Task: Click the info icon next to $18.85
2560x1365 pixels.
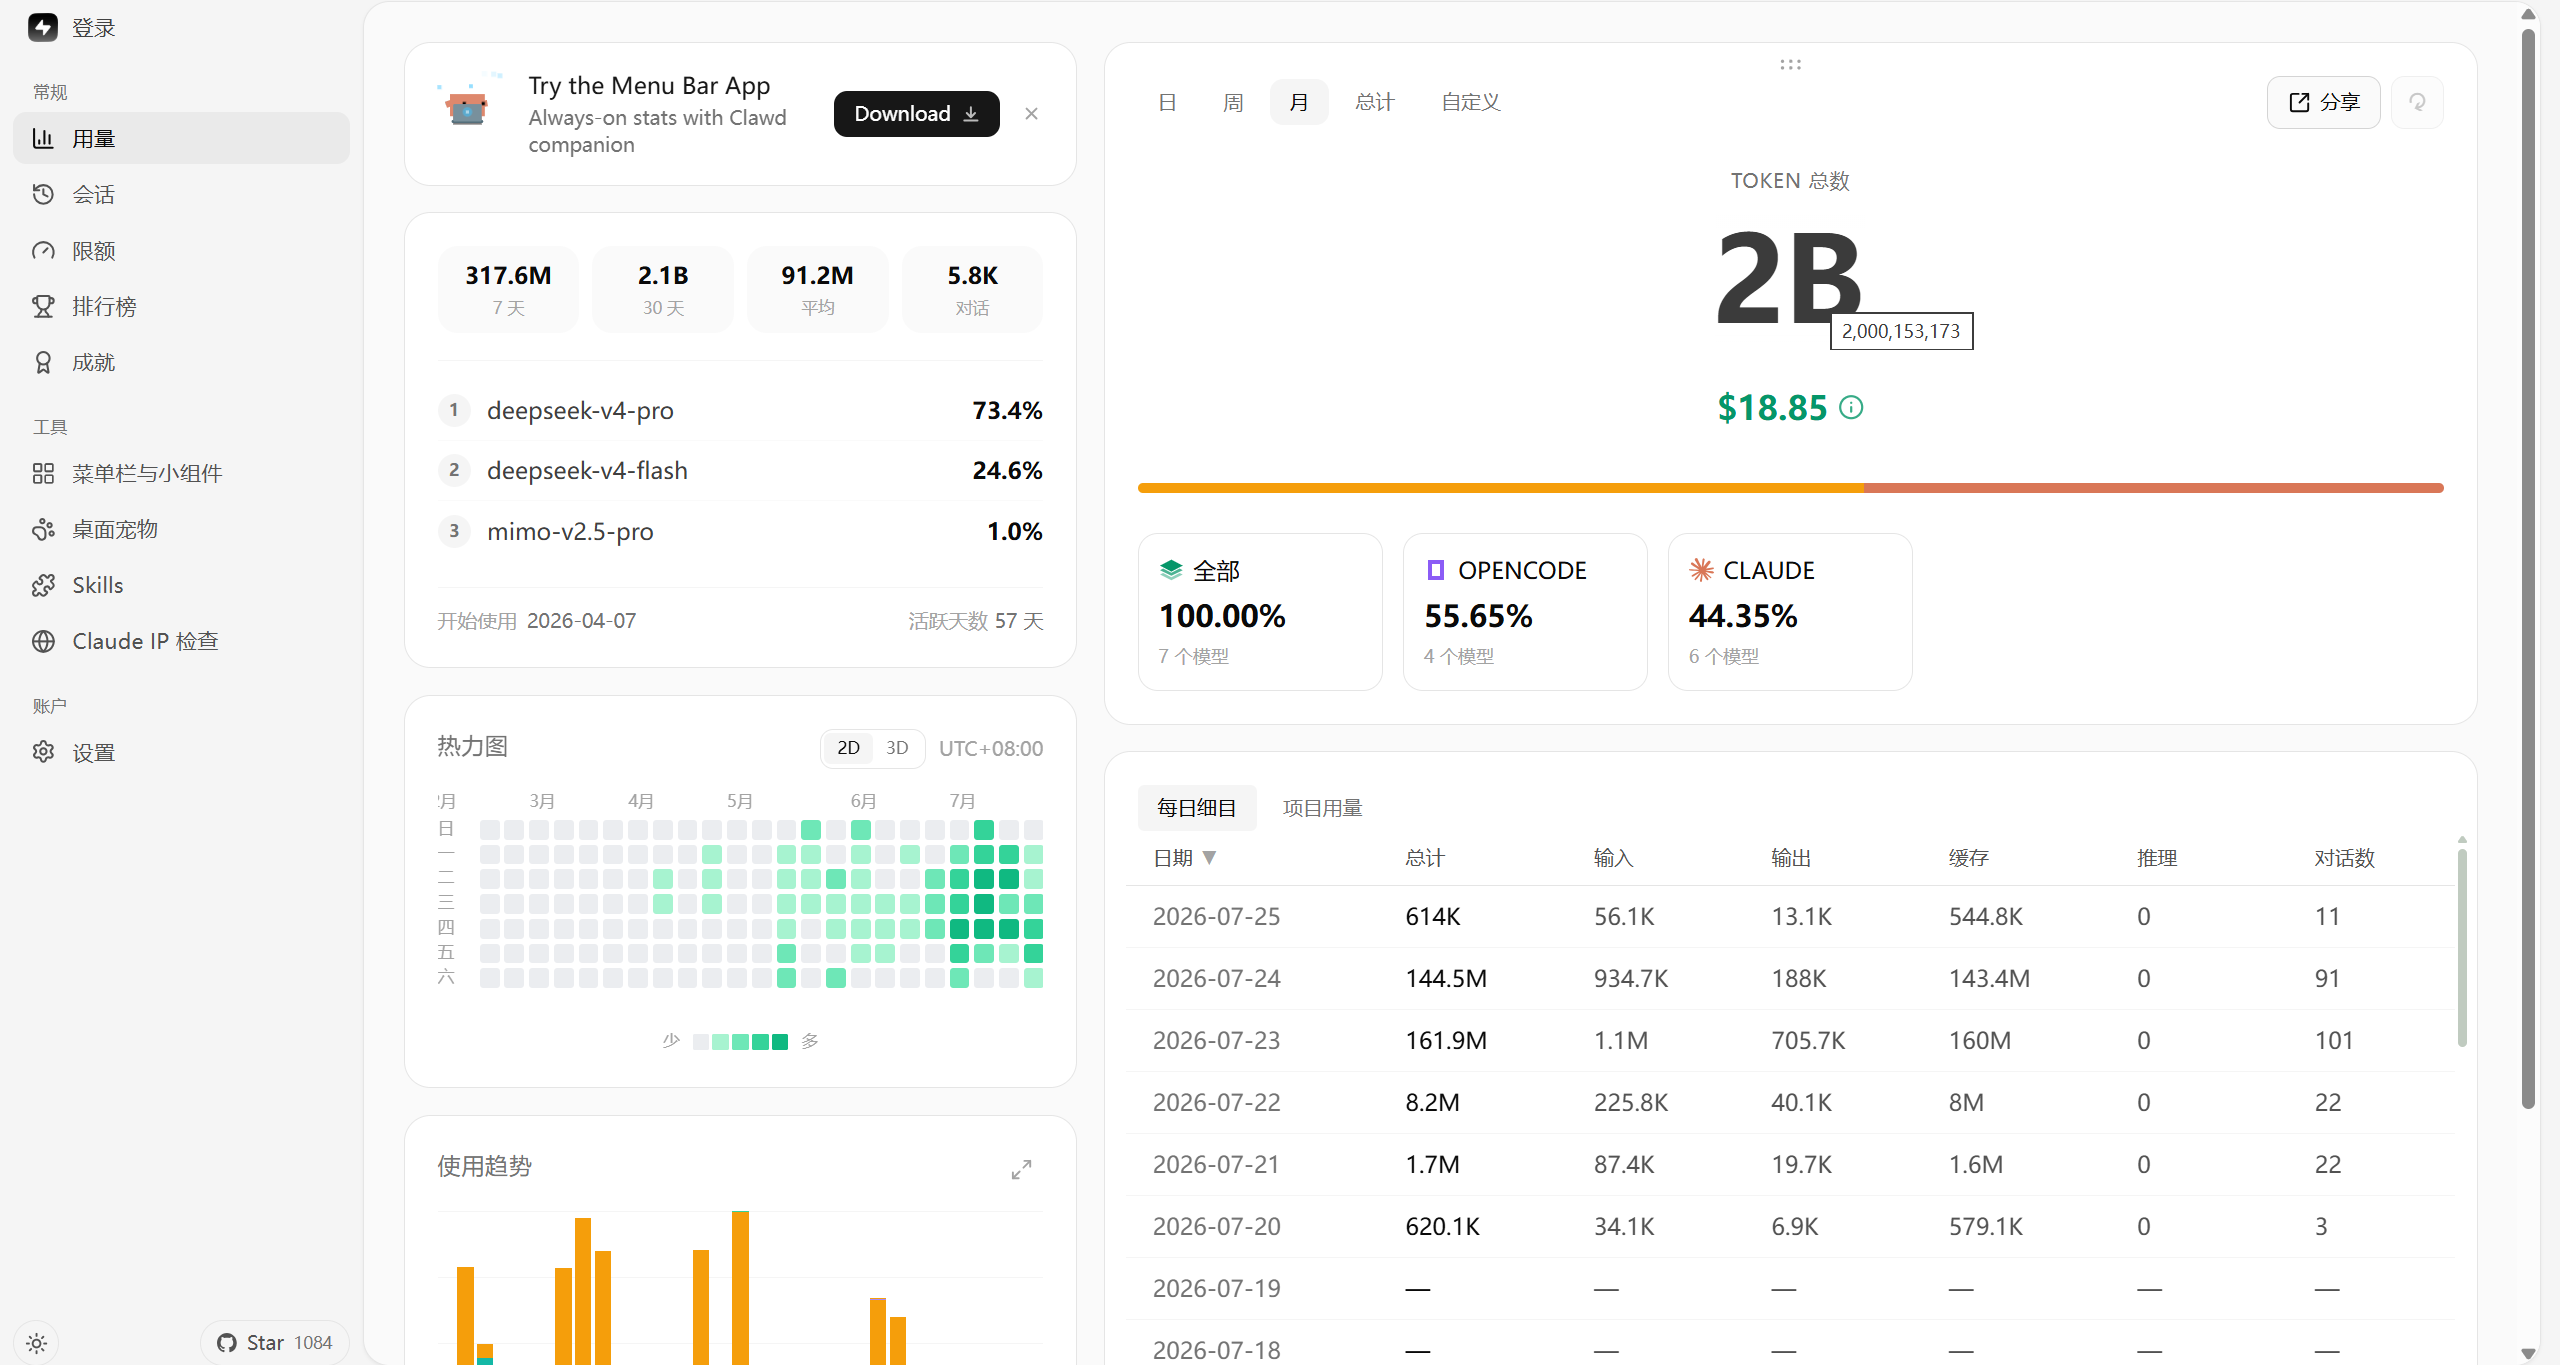Action: click(x=1851, y=408)
